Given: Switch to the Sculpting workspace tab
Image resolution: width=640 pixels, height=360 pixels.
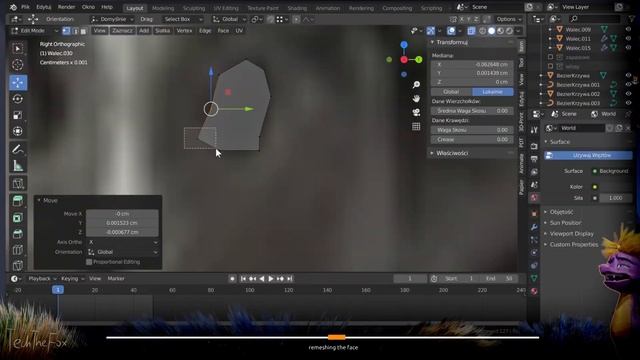Looking at the screenshot, I should [x=194, y=8].
